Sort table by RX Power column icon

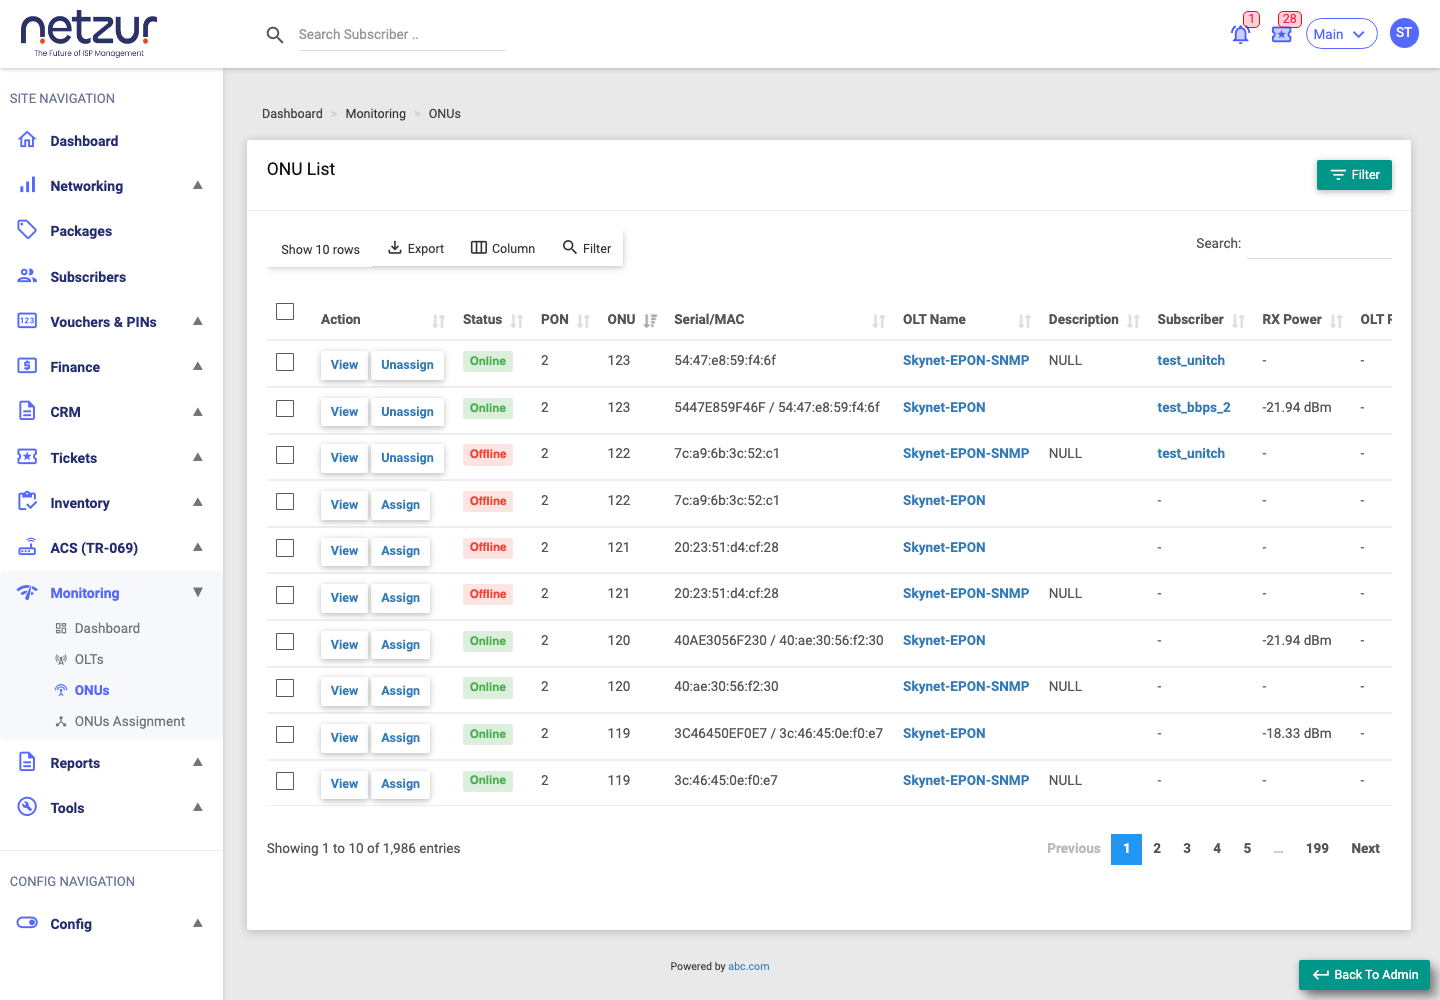[x=1337, y=321]
